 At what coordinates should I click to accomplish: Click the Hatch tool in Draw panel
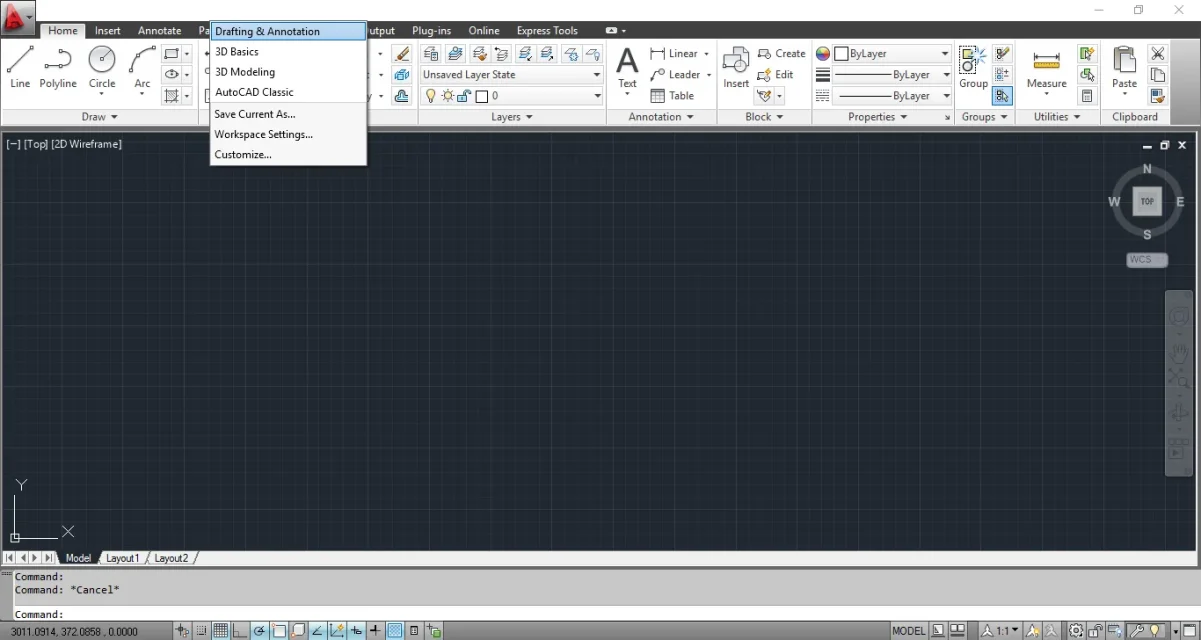click(x=172, y=96)
